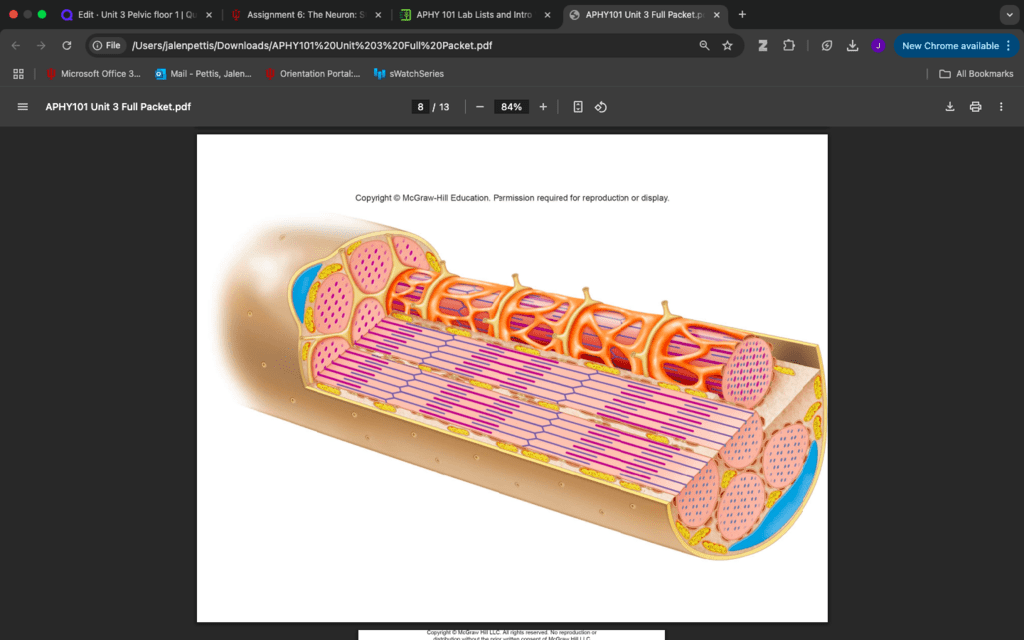The image size is (1024, 640).
Task: Click the File site info chip
Action: (107, 46)
